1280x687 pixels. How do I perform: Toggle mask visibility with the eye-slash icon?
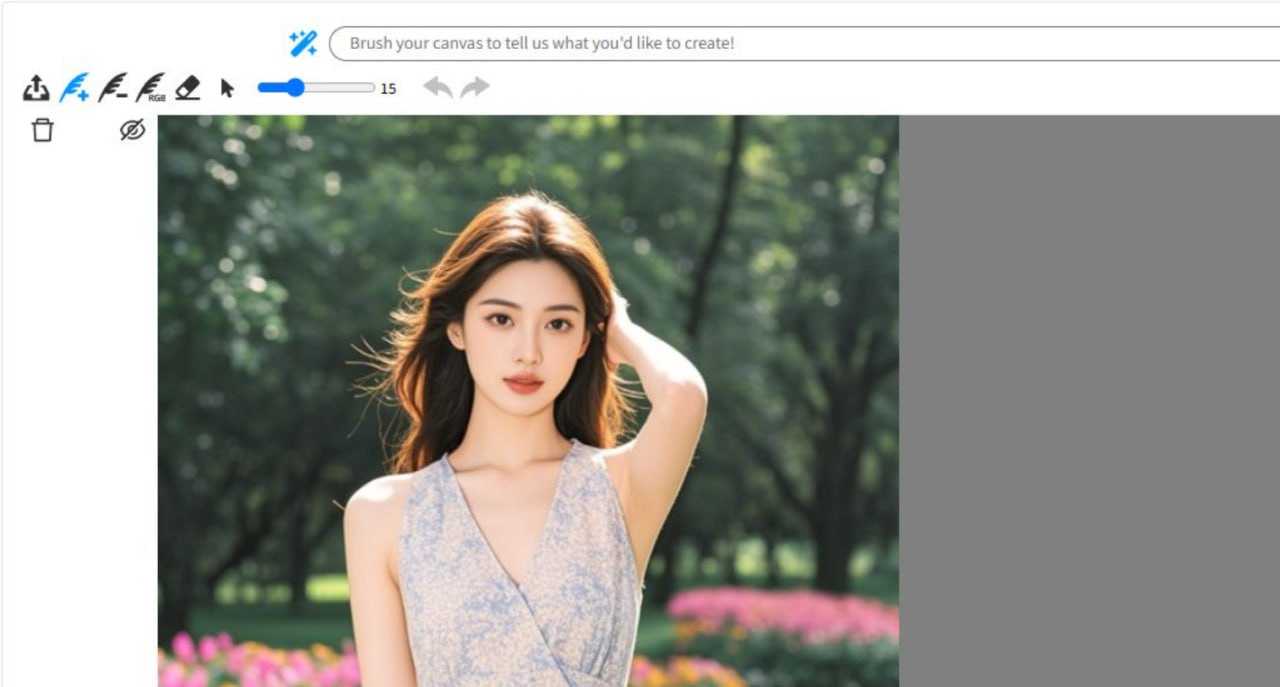click(x=132, y=130)
